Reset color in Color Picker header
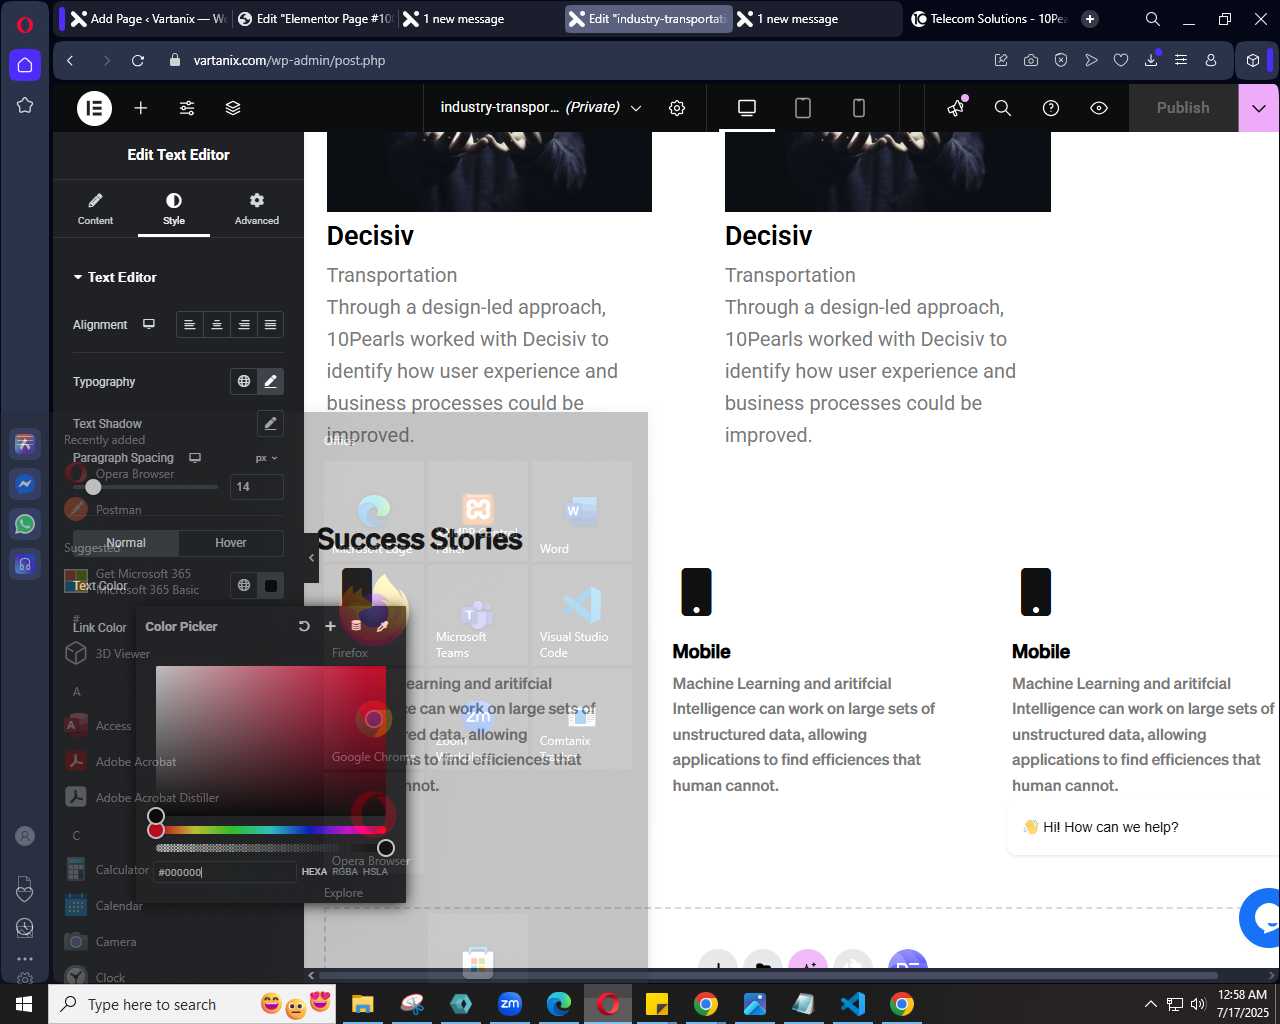The width and height of the screenshot is (1280, 1024). [304, 626]
